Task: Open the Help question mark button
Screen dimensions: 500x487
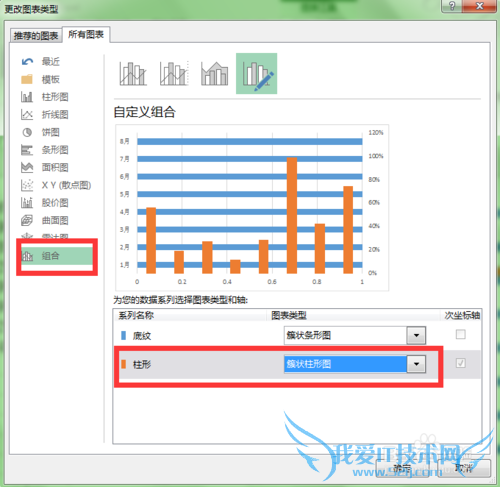Action: [x=452, y=6]
